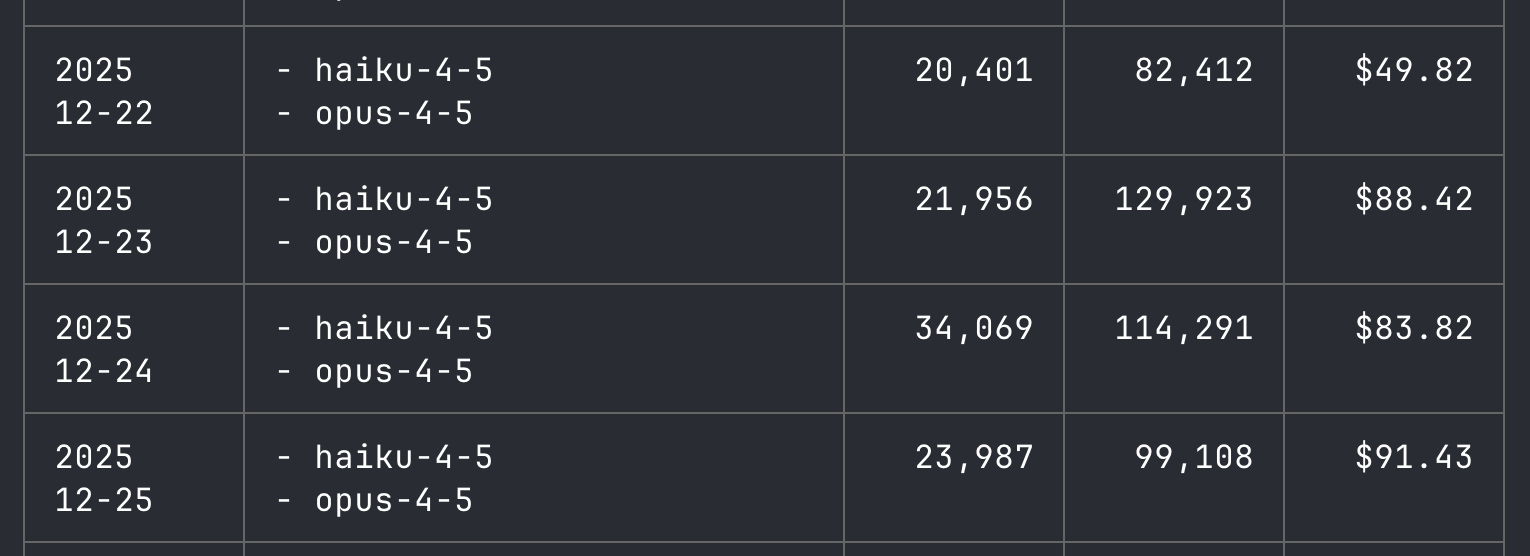Screen dimensions: 1530x556
Task: Select the 2025 12-23 date cell
Action: coord(104,220)
